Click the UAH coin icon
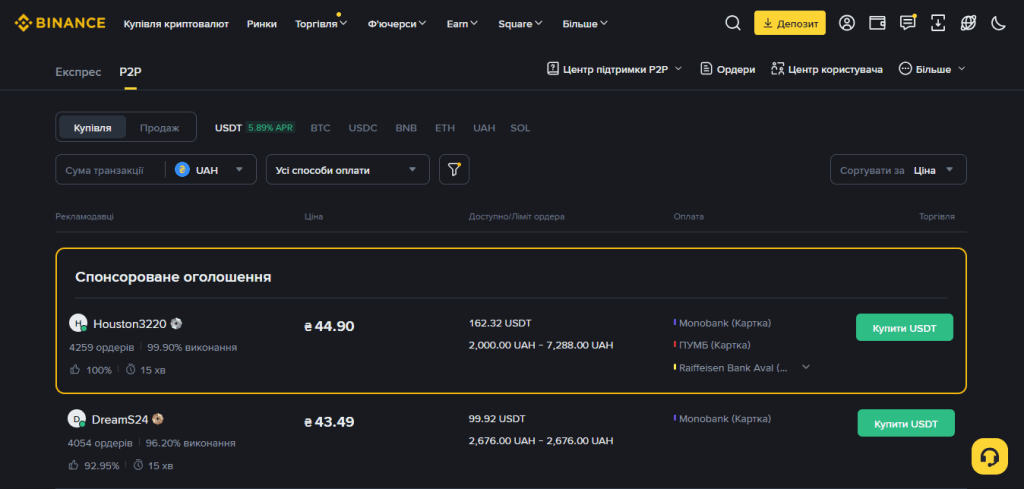Viewport: 1024px width, 489px height. 182,170
